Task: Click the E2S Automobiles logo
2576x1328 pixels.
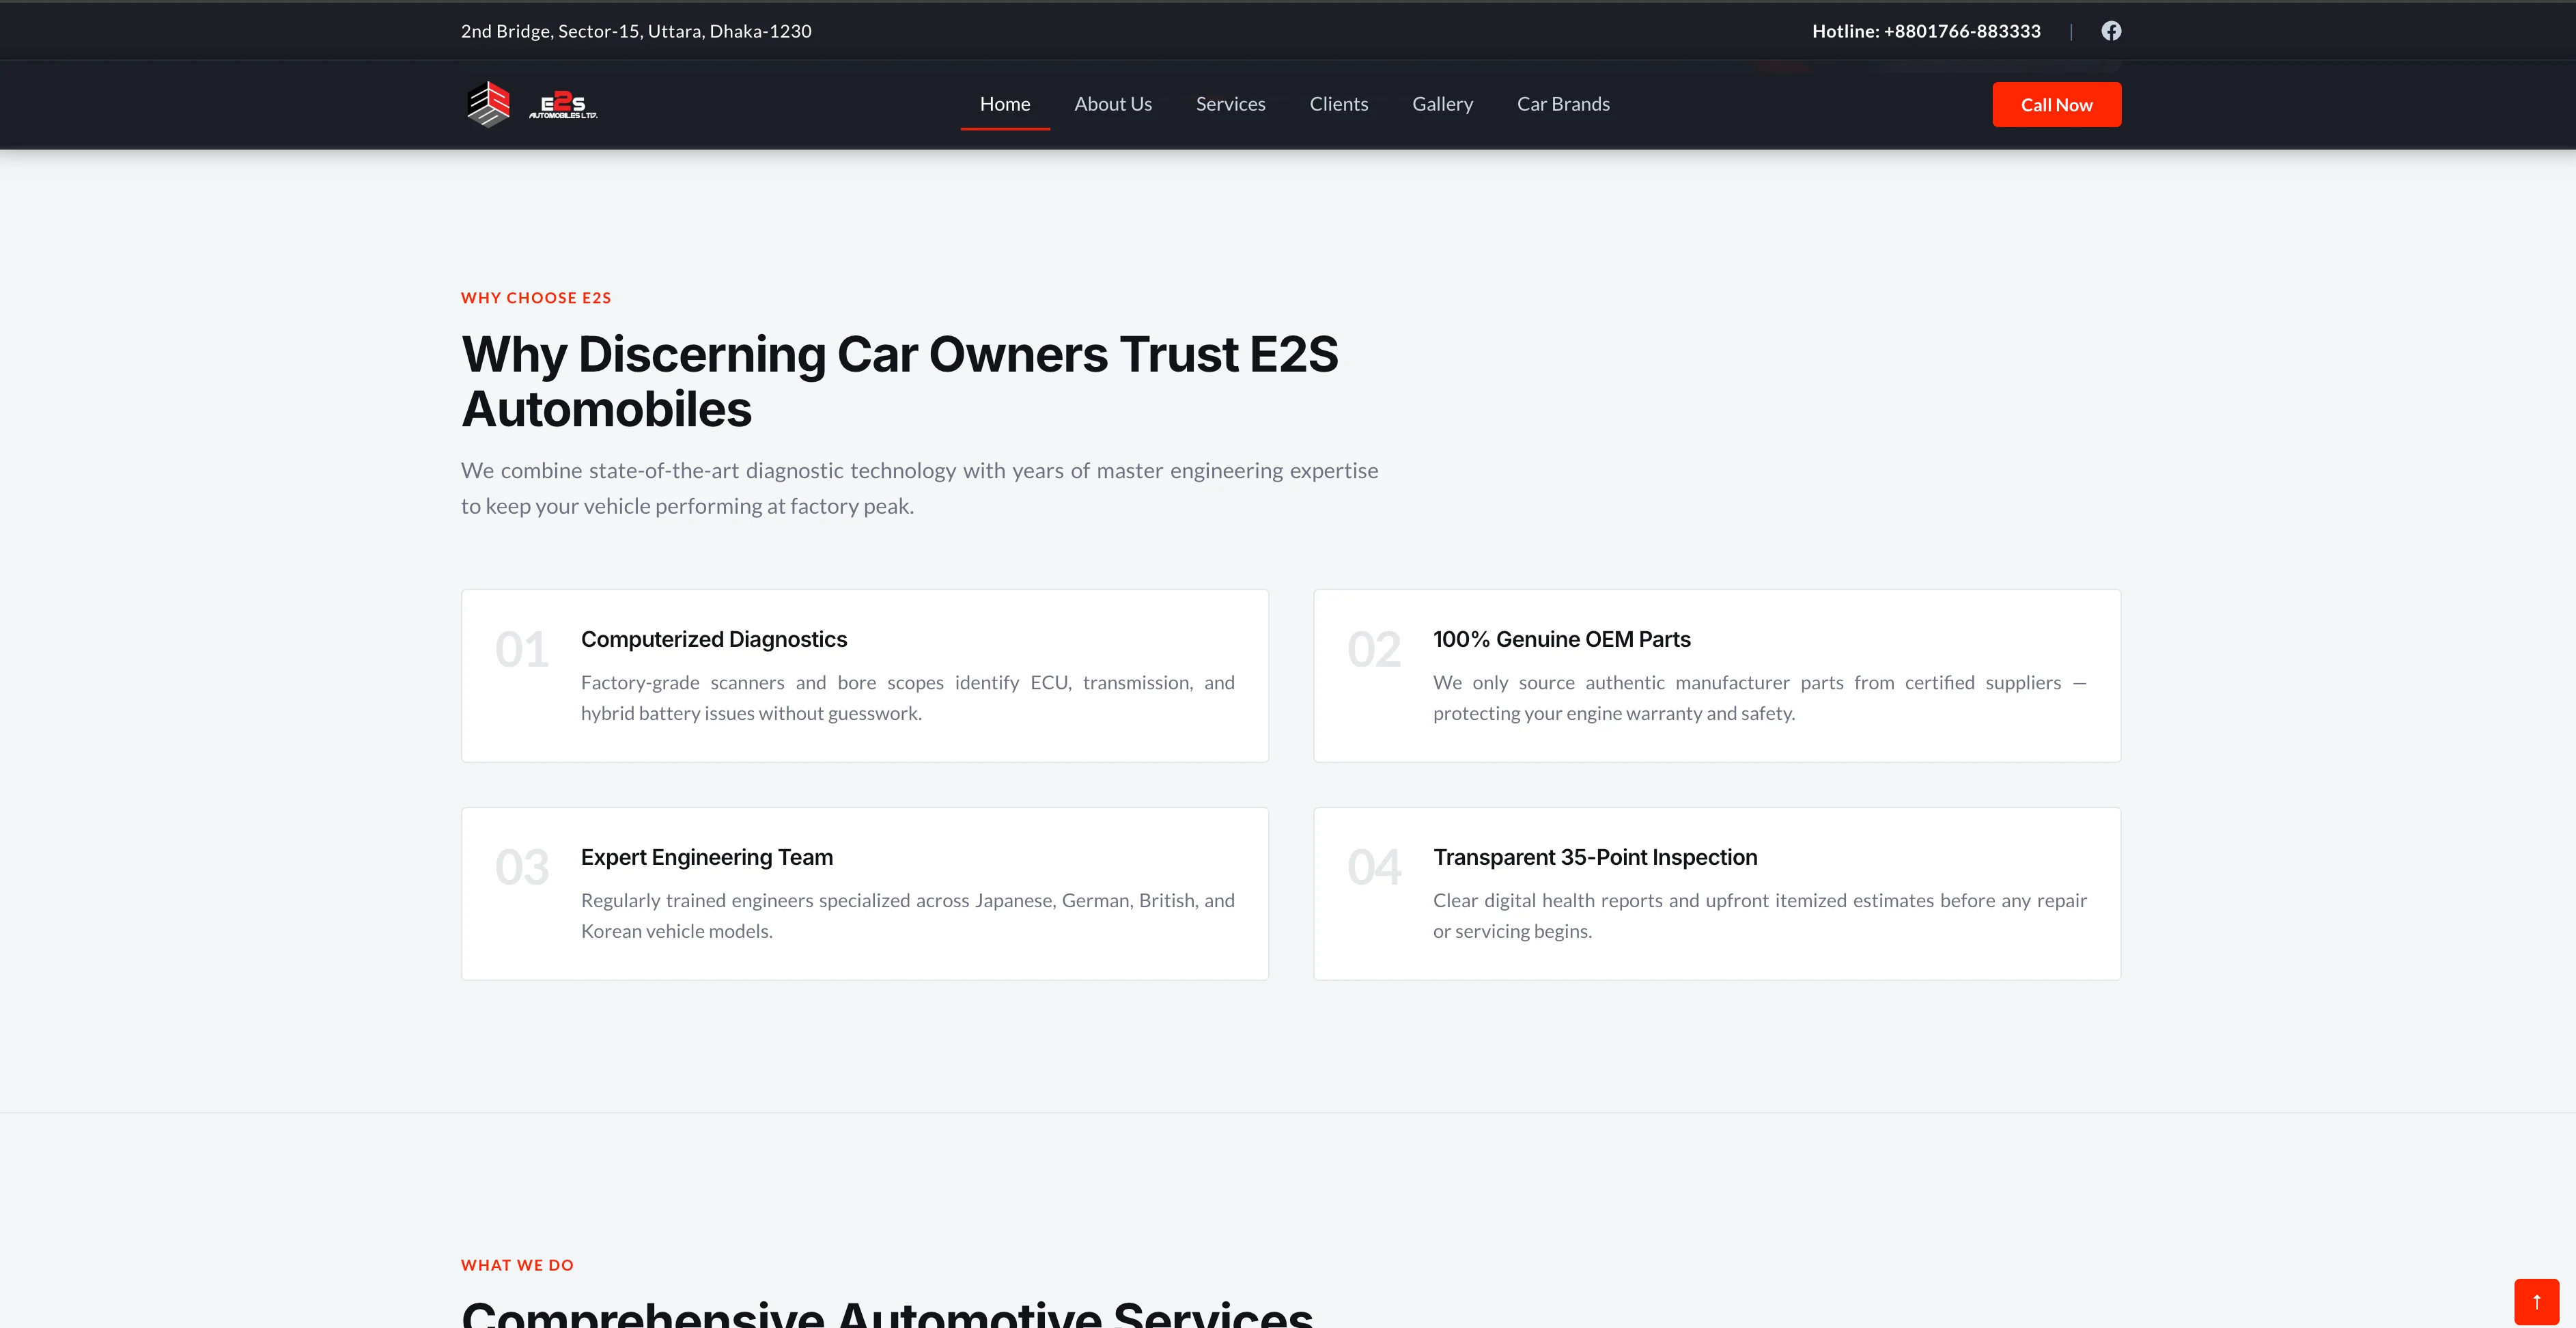Action: pyautogui.click(x=531, y=104)
